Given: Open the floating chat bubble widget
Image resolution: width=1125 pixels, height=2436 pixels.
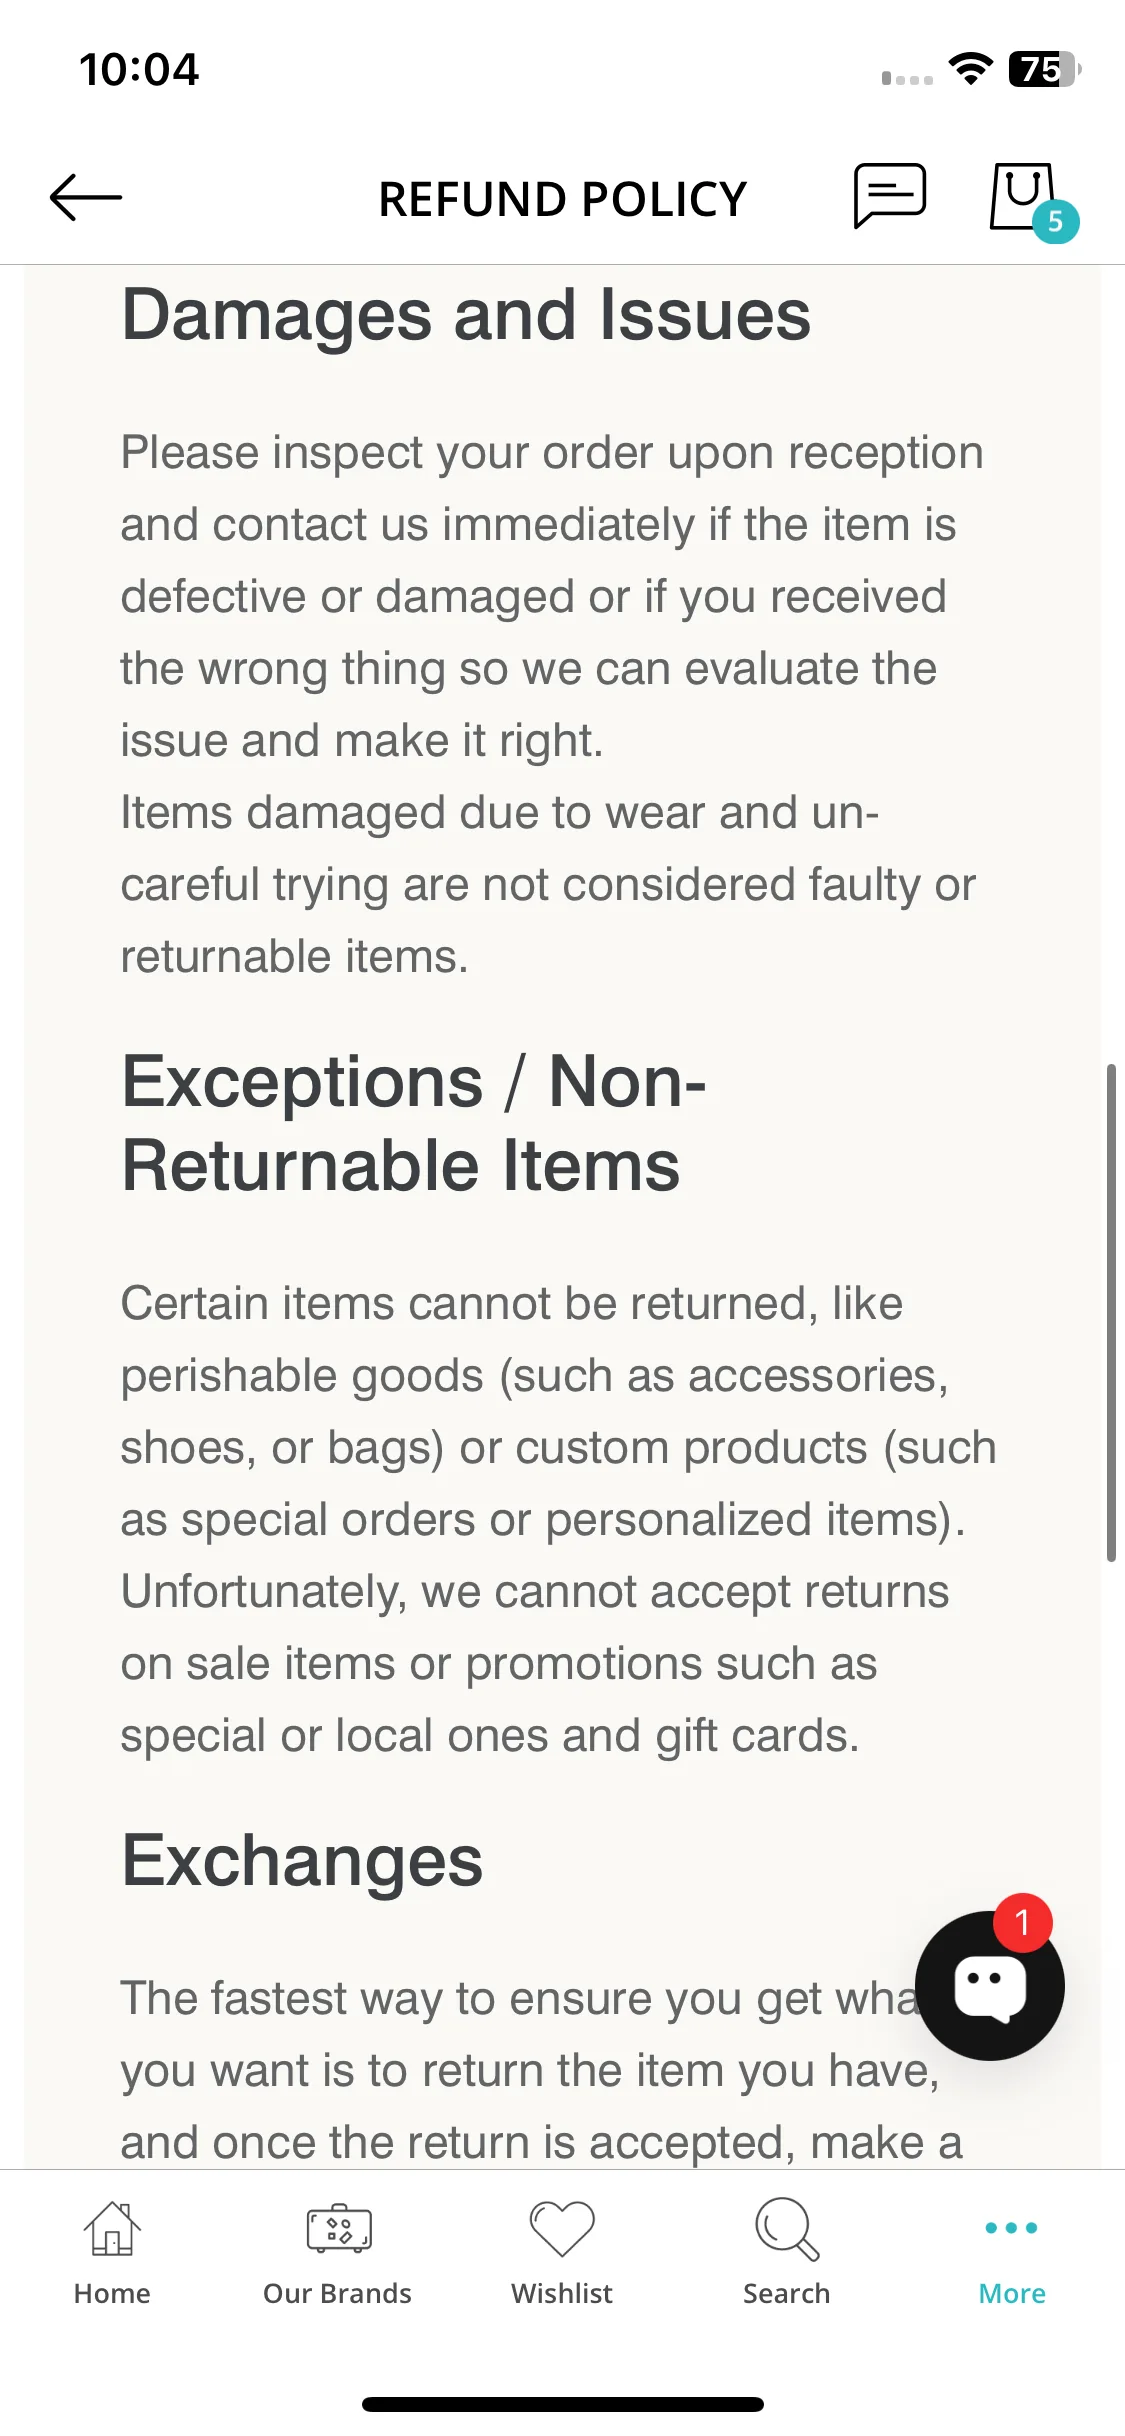Looking at the screenshot, I should (989, 1985).
